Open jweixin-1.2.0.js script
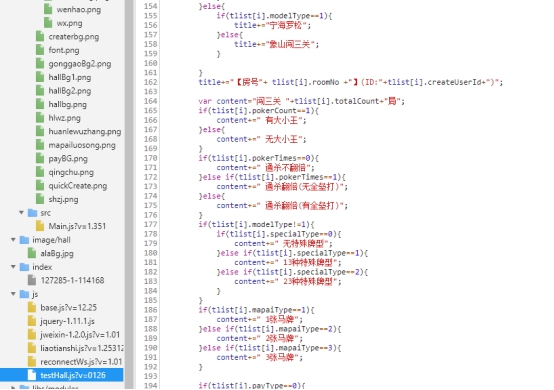This screenshot has height=390, width=554. pyautogui.click(x=80, y=335)
